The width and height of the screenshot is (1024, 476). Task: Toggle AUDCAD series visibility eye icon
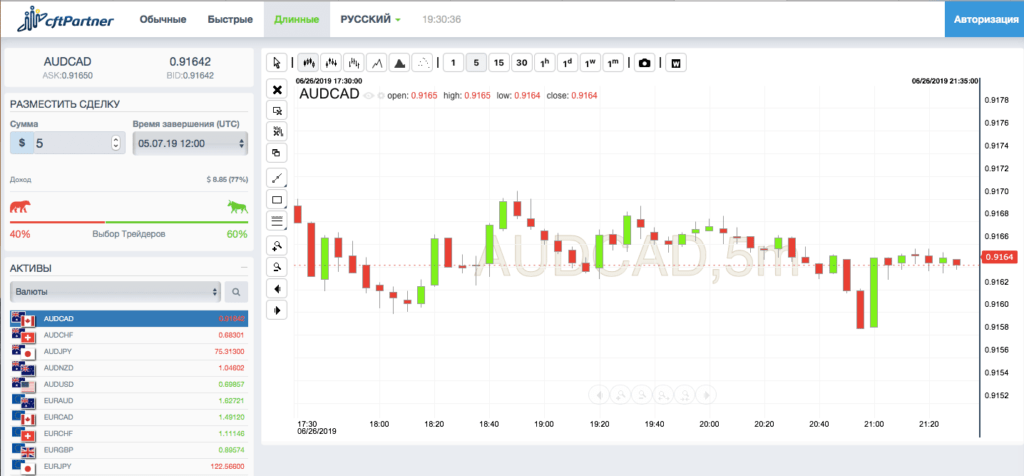coord(368,96)
